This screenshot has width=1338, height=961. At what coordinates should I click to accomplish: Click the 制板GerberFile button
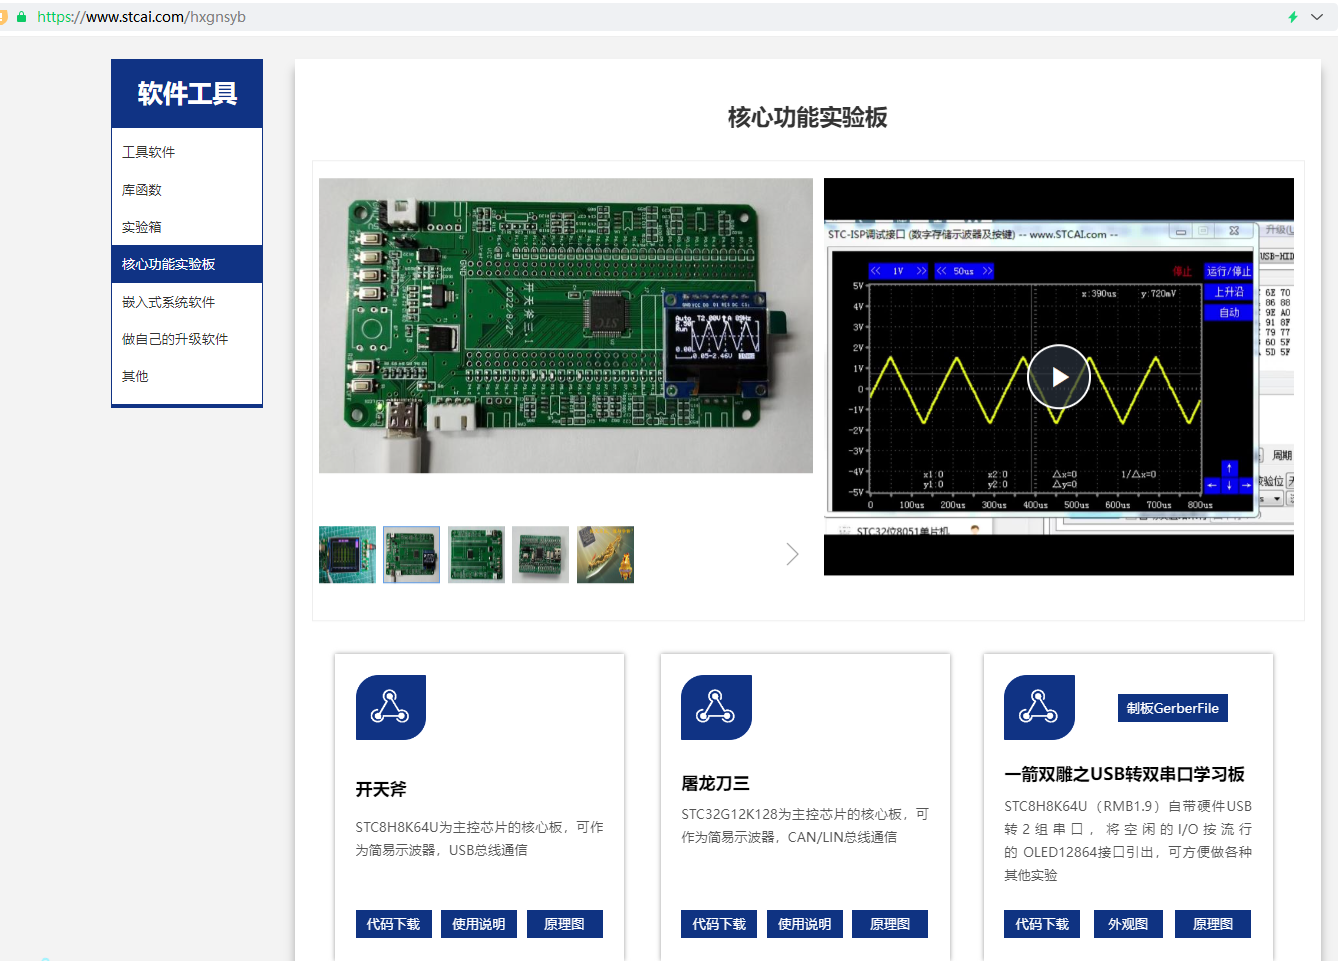click(1173, 708)
